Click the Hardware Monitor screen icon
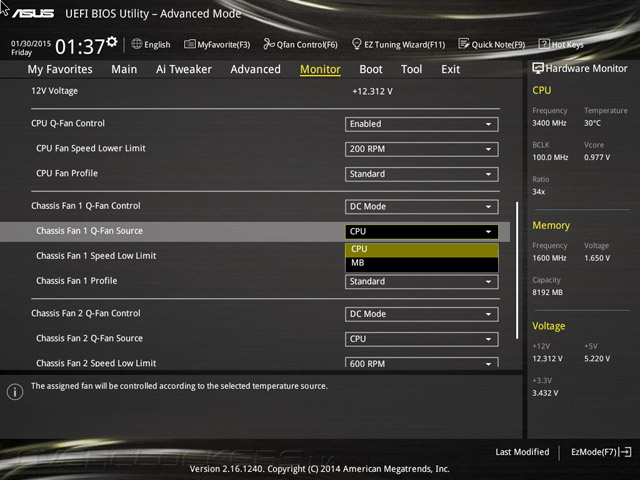This screenshot has height=480, width=640. click(538, 68)
